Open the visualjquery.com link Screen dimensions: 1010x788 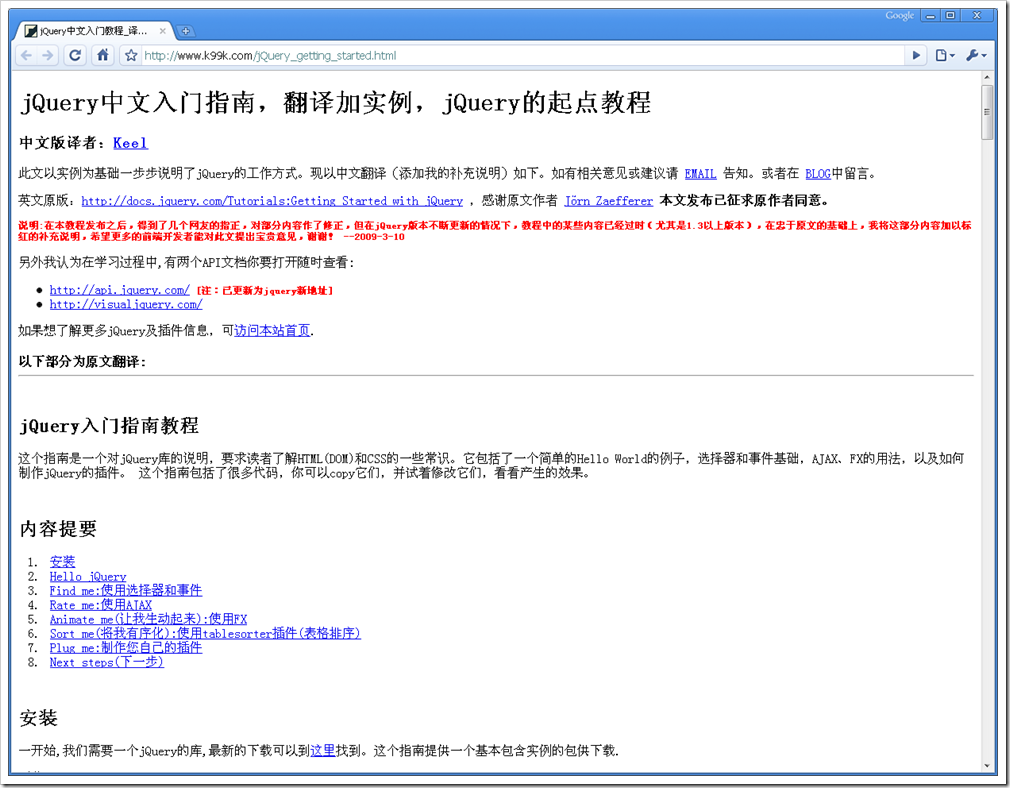click(126, 305)
